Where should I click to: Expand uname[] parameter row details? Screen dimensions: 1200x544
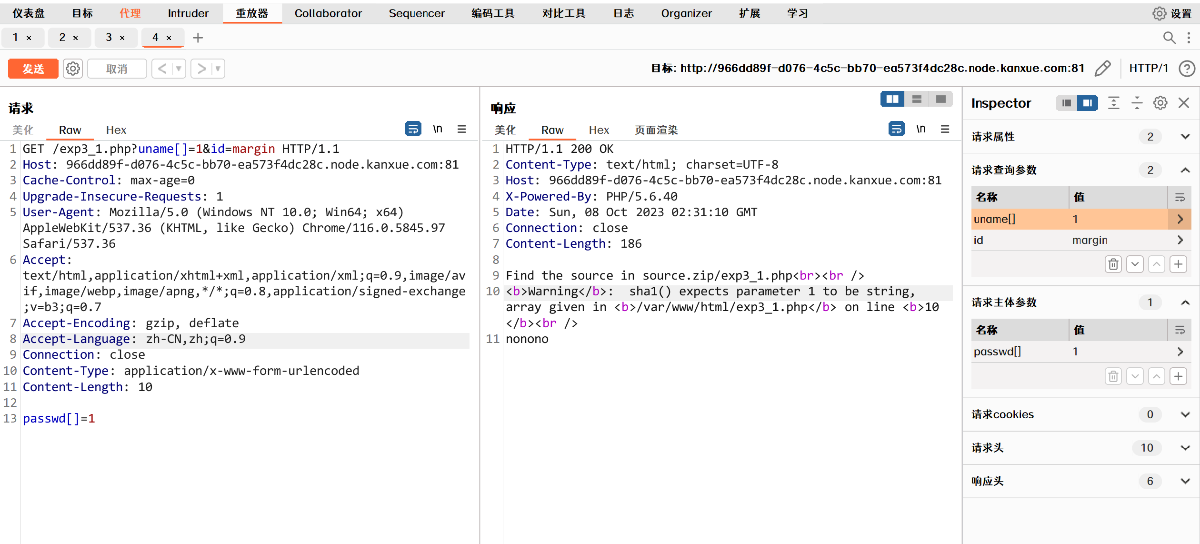(1180, 219)
